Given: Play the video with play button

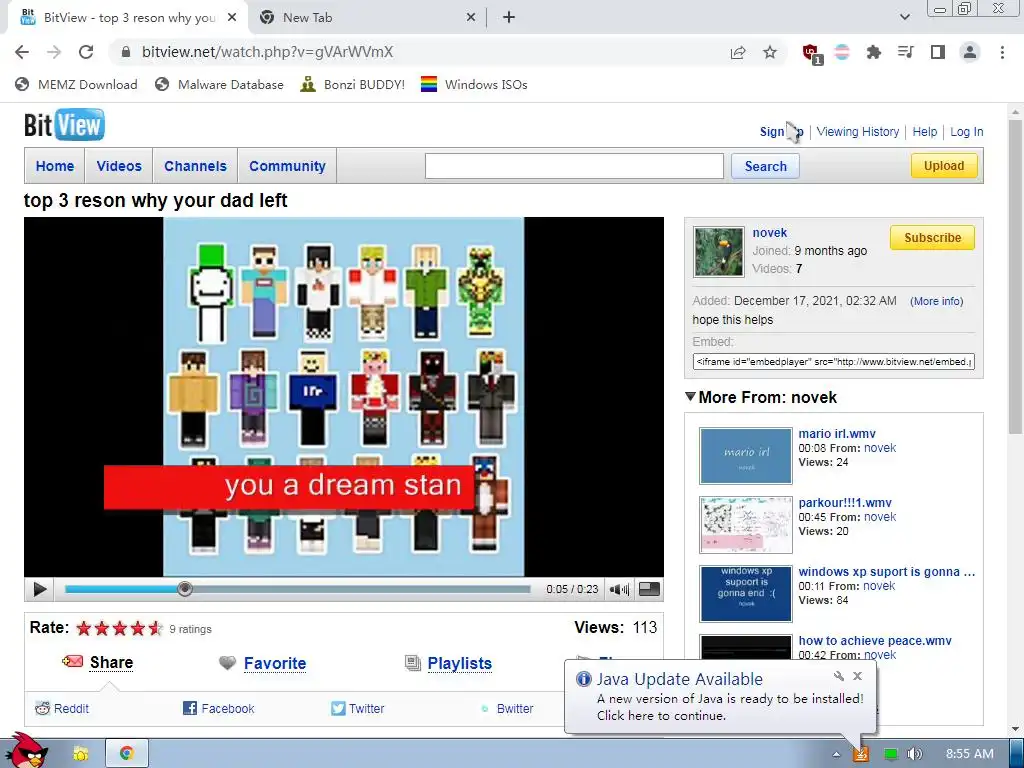Looking at the screenshot, I should coord(40,589).
